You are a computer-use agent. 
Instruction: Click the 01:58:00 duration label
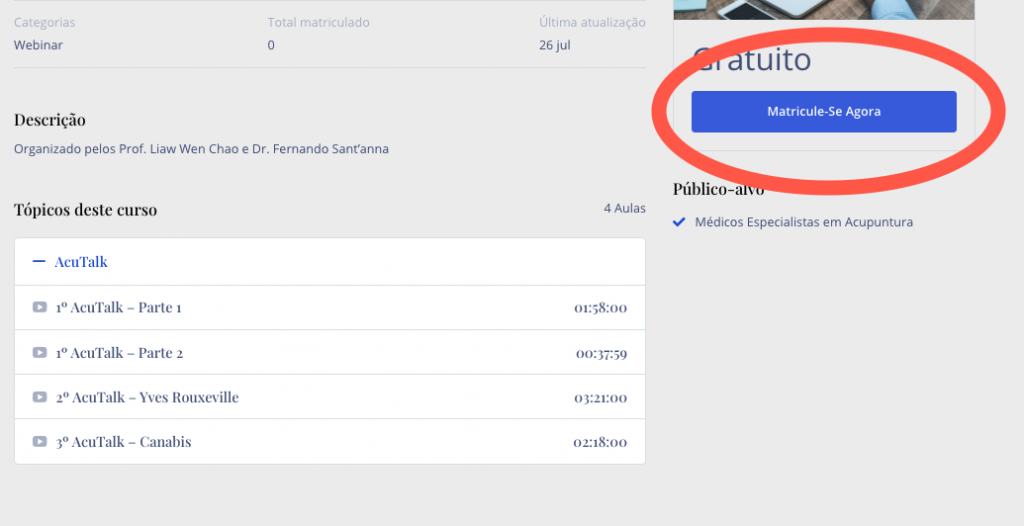click(600, 308)
